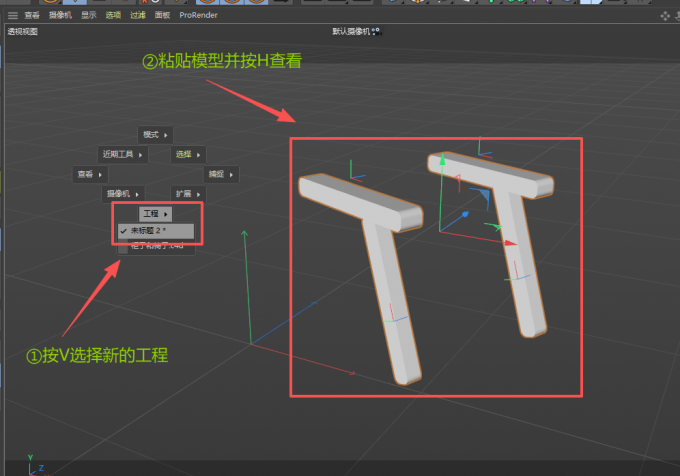Open the viewport hamburger menu icon
This screenshot has height=476, width=680.
pyautogui.click(x=13, y=16)
